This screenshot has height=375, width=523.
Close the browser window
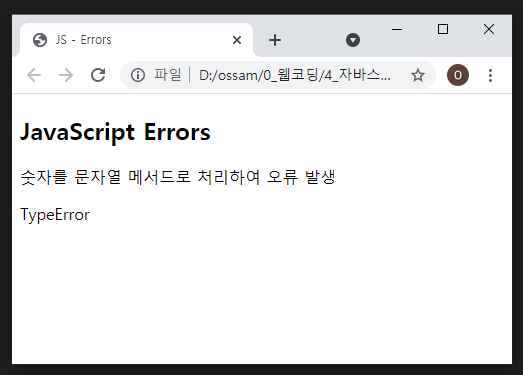(x=489, y=29)
